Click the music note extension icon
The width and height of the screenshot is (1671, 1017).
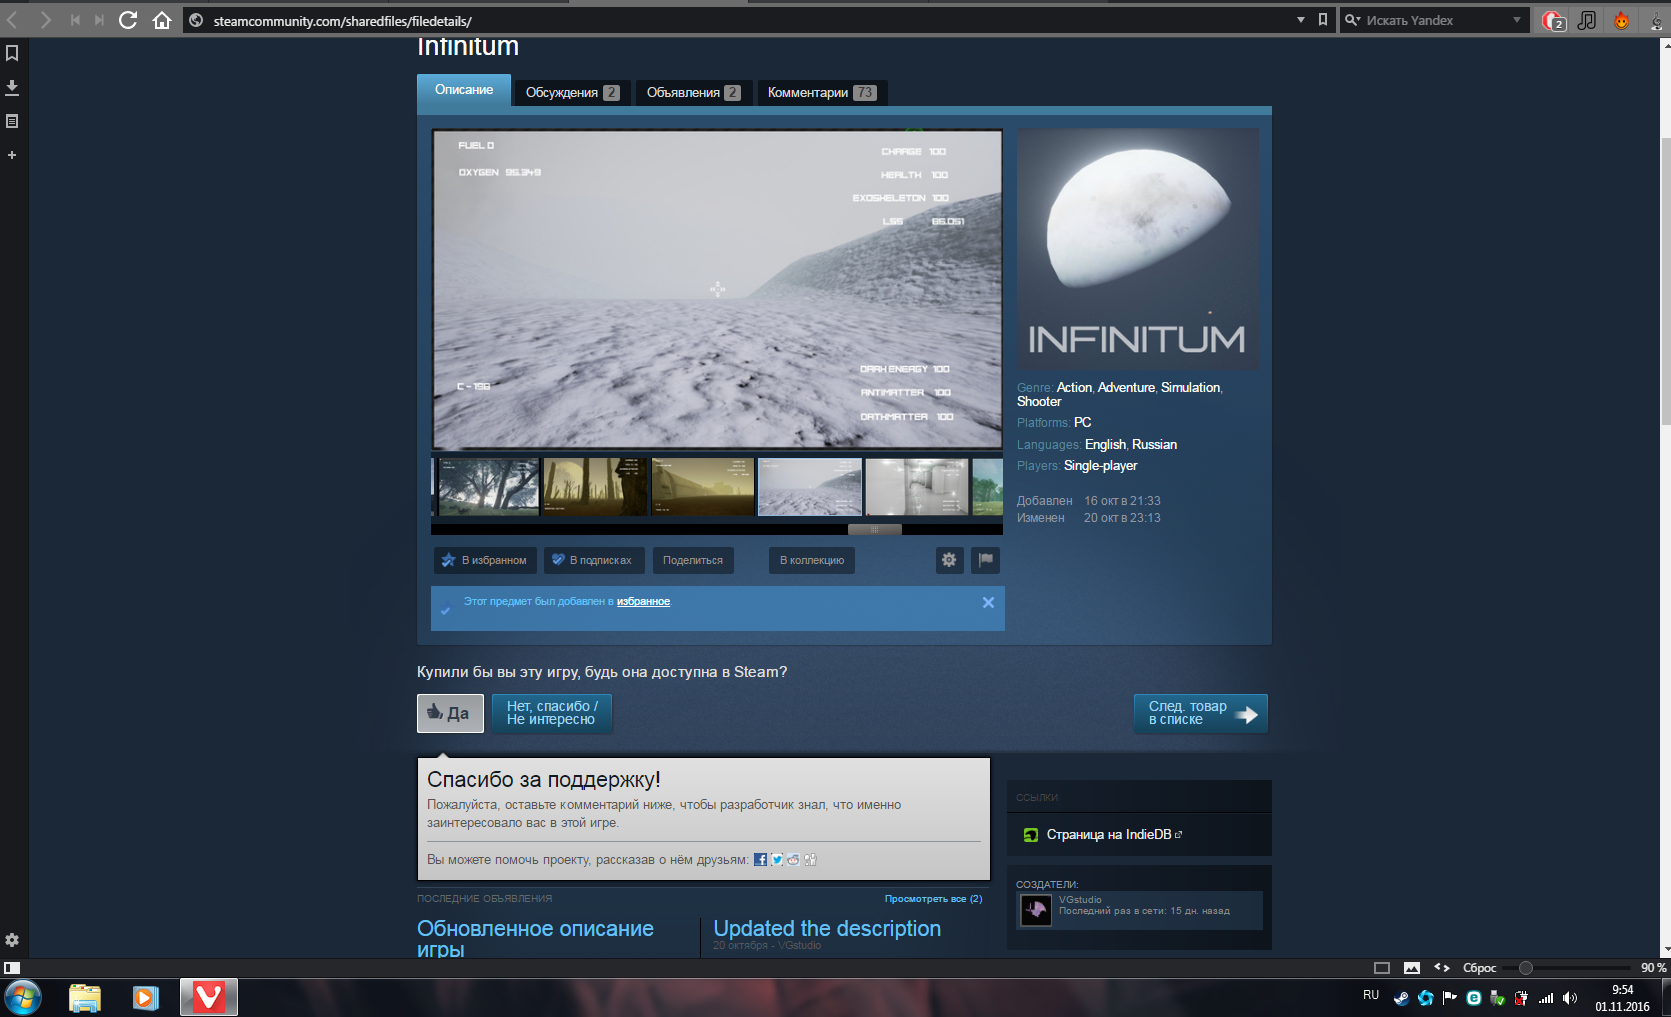click(1587, 20)
